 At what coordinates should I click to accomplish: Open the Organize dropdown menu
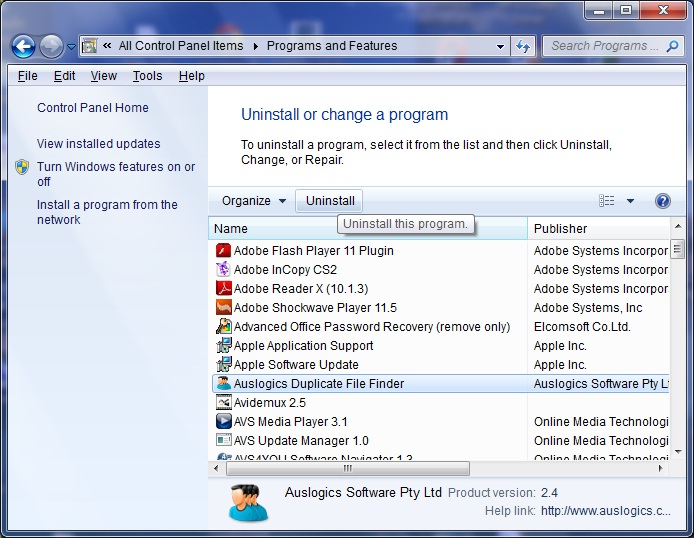254,201
